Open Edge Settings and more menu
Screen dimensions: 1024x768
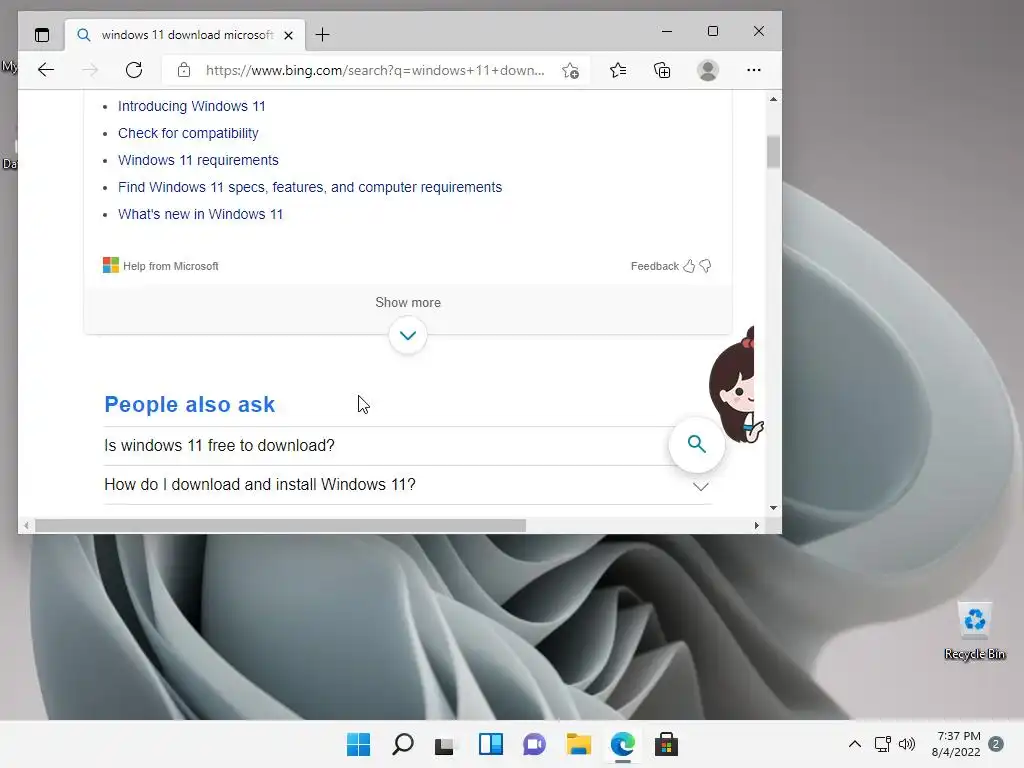(x=754, y=70)
